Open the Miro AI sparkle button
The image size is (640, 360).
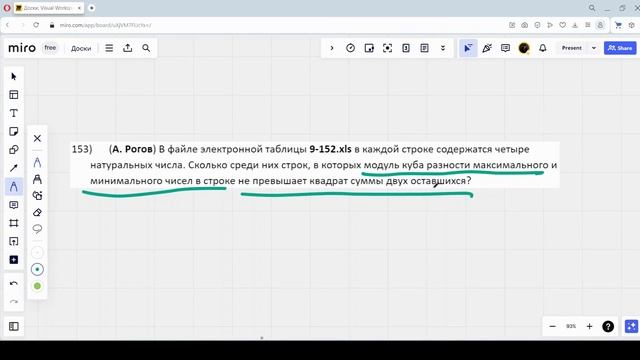[631, 326]
